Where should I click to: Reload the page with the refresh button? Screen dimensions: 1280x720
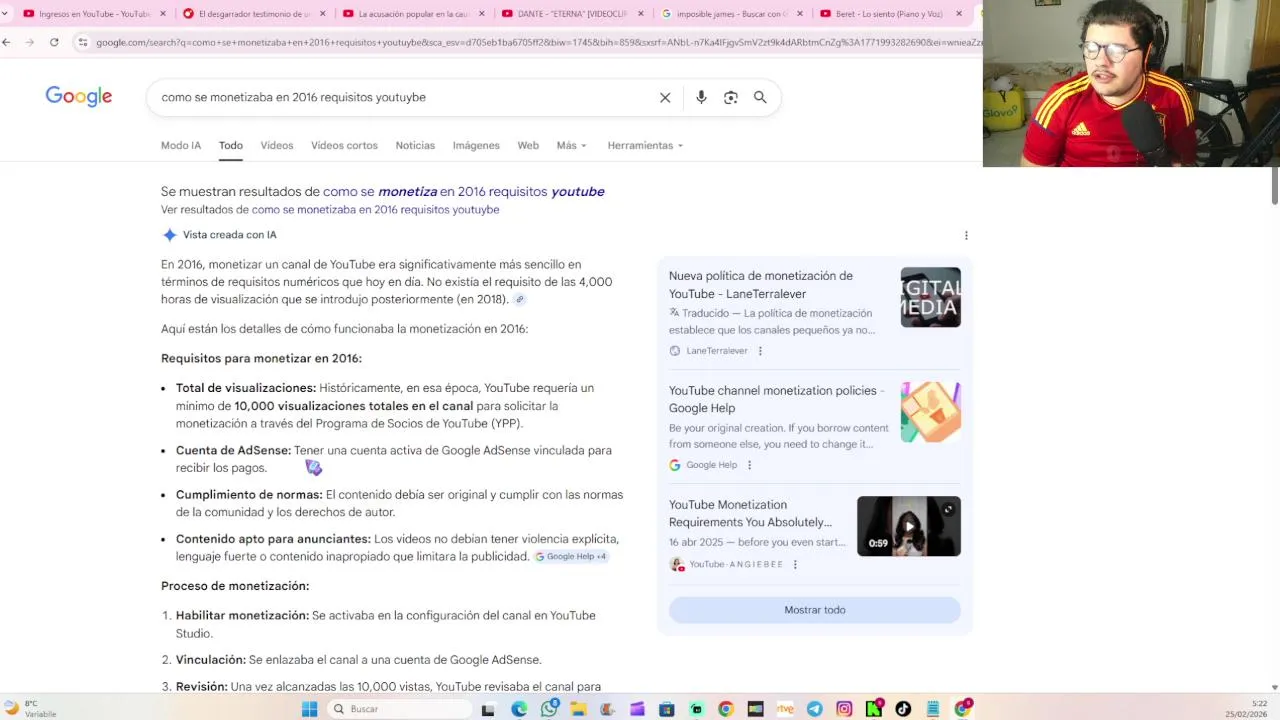[x=54, y=42]
